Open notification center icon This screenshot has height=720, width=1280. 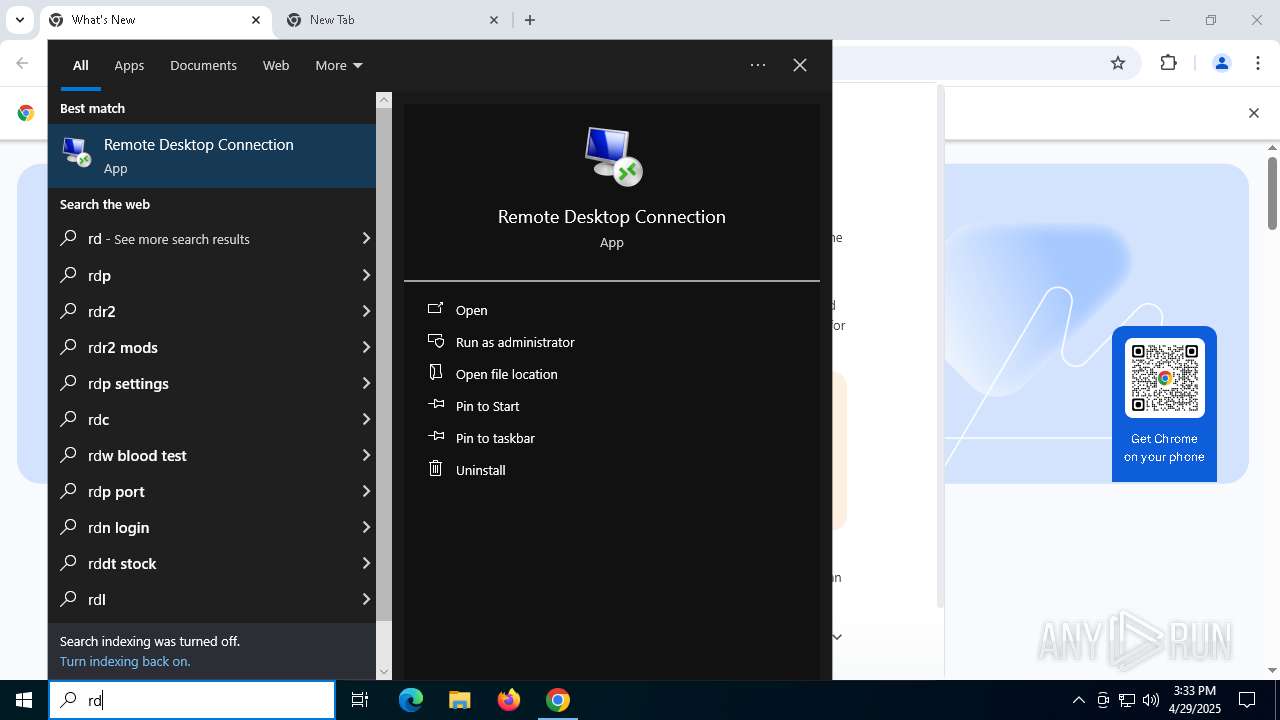(x=1247, y=700)
